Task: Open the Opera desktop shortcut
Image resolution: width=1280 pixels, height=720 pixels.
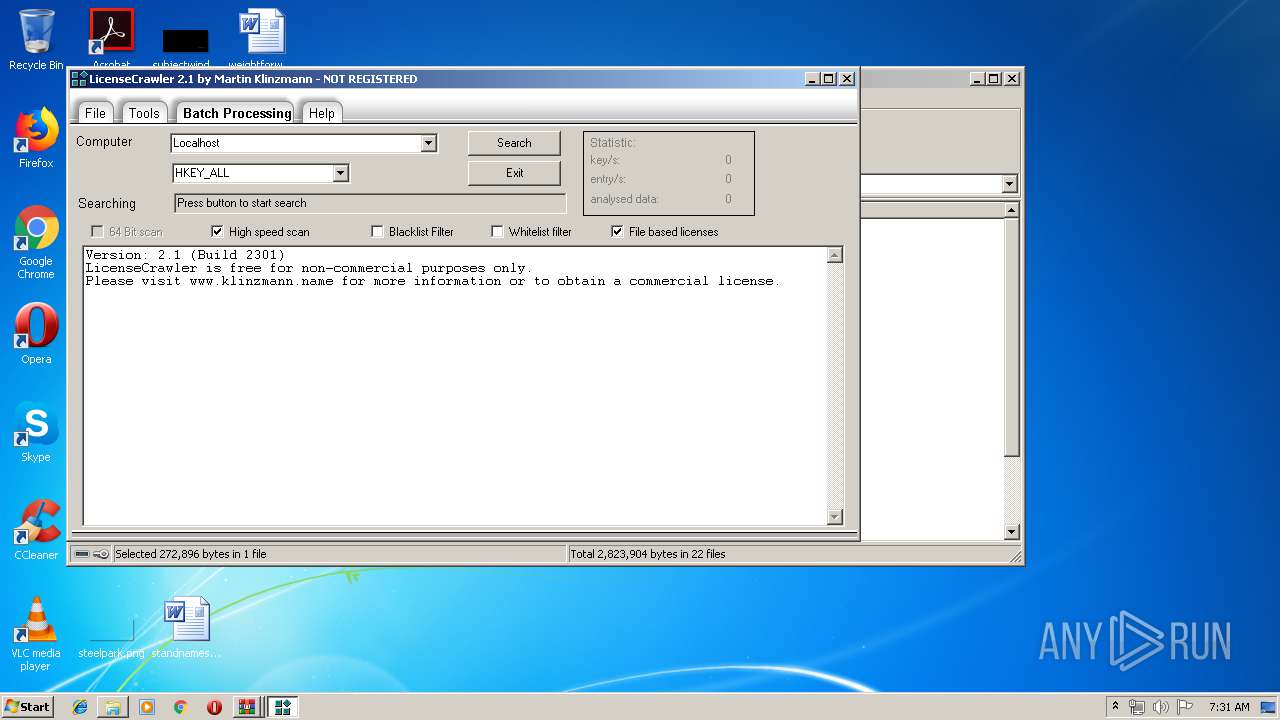Action: tap(36, 334)
